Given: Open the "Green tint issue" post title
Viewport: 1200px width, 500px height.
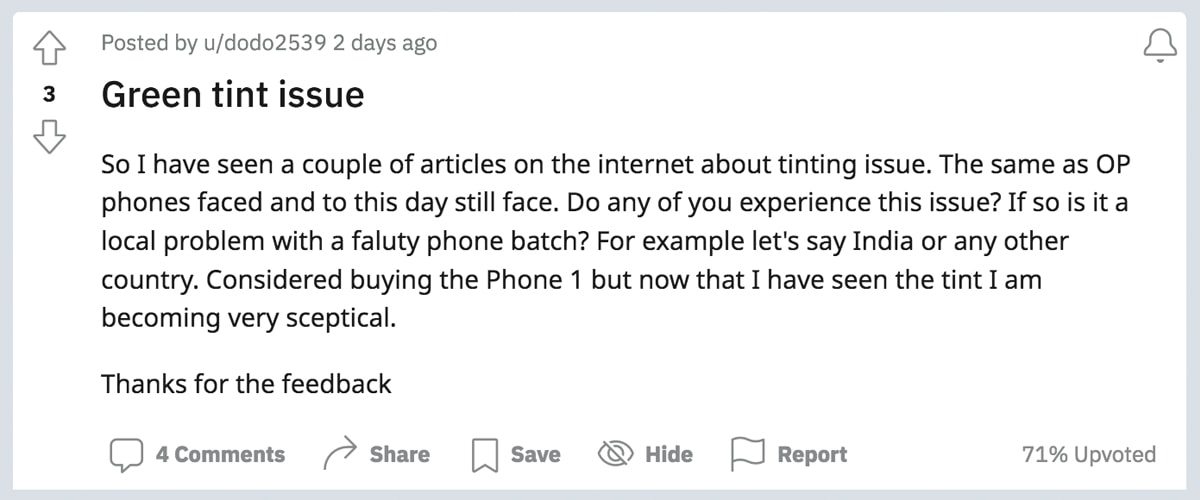Looking at the screenshot, I should coord(233,95).
